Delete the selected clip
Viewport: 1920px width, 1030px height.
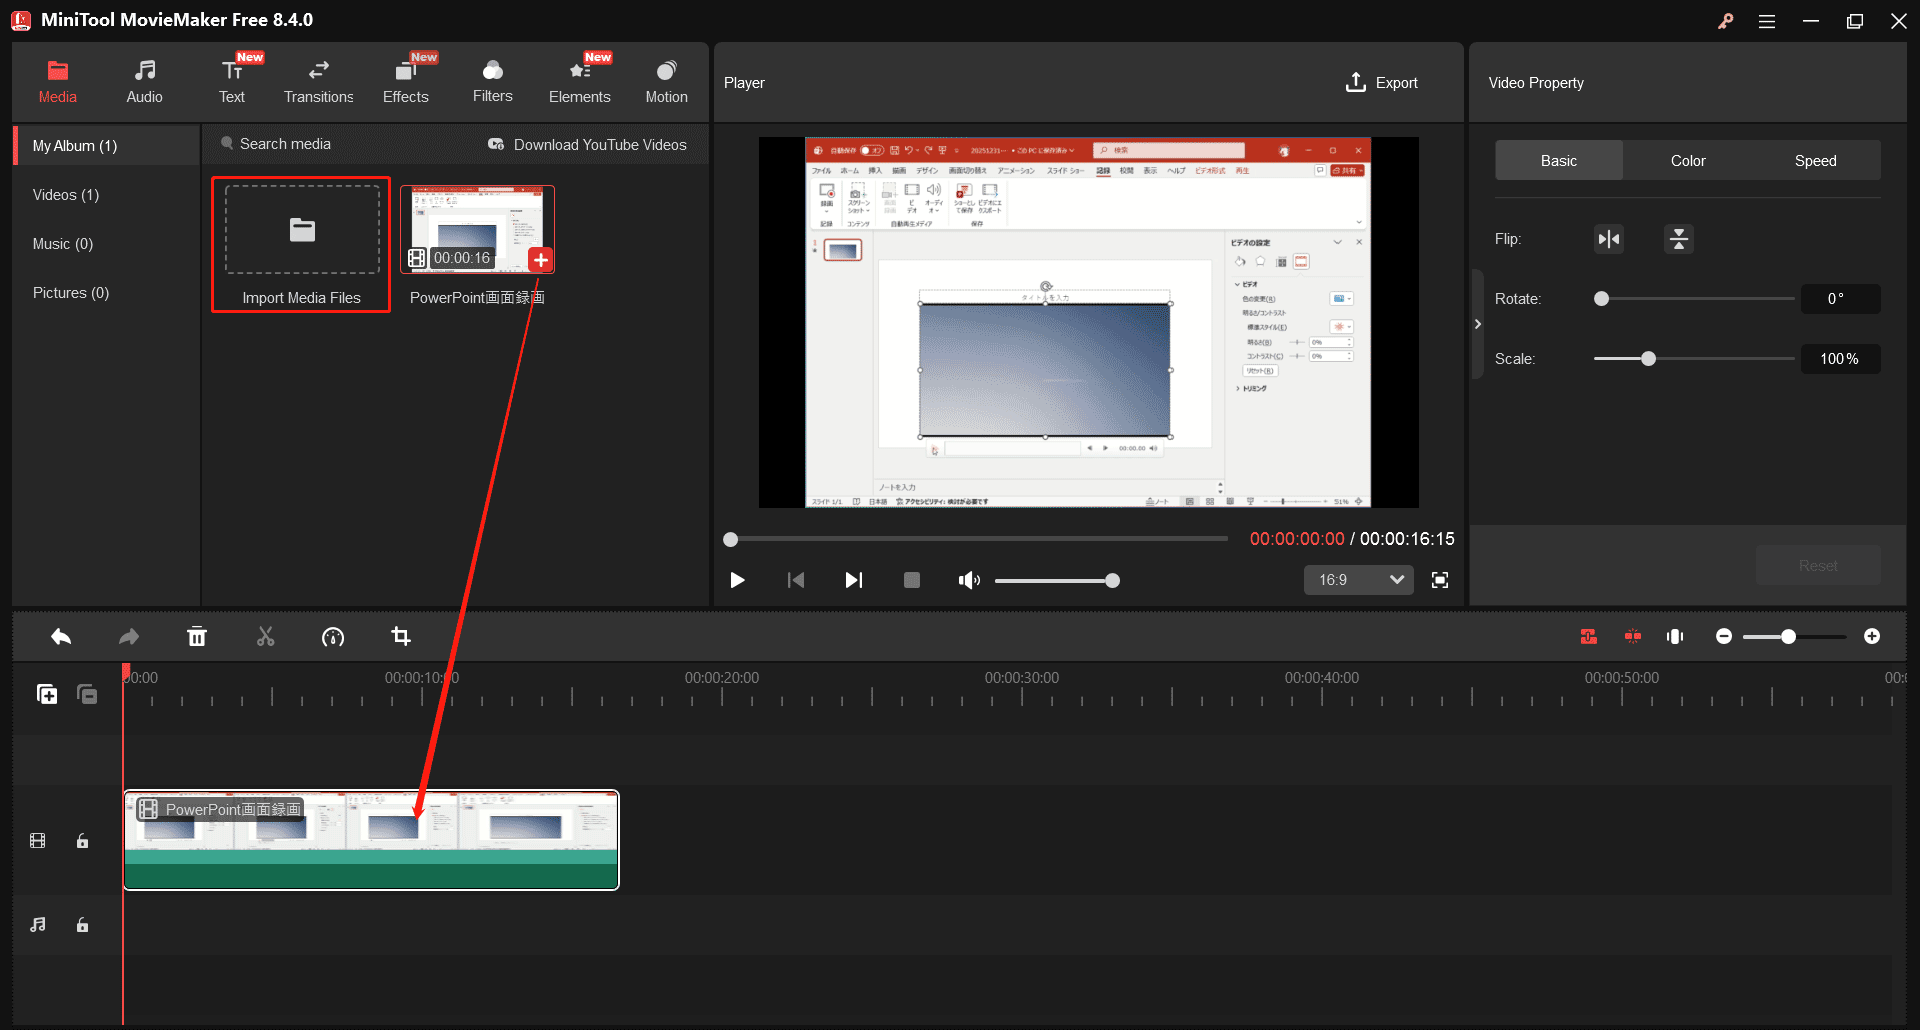pos(197,636)
